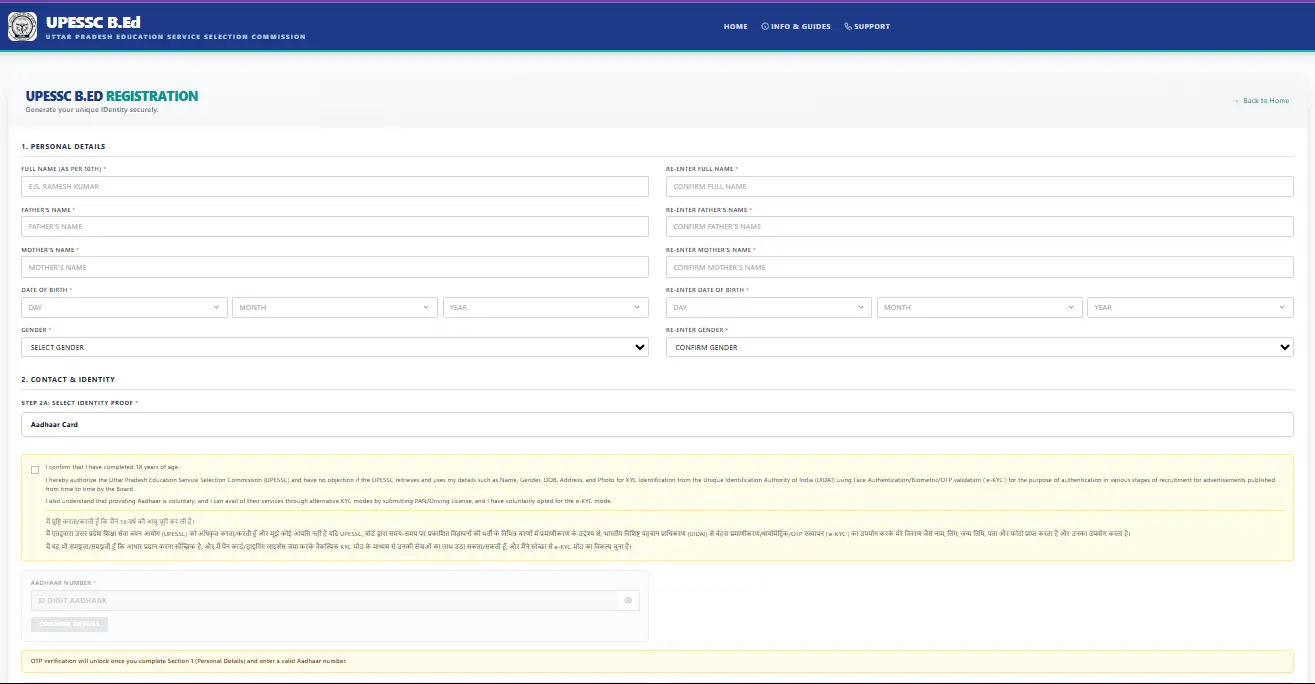Open the Date of Birth MONTH dropdown
The image size is (1315, 684).
pos(335,307)
